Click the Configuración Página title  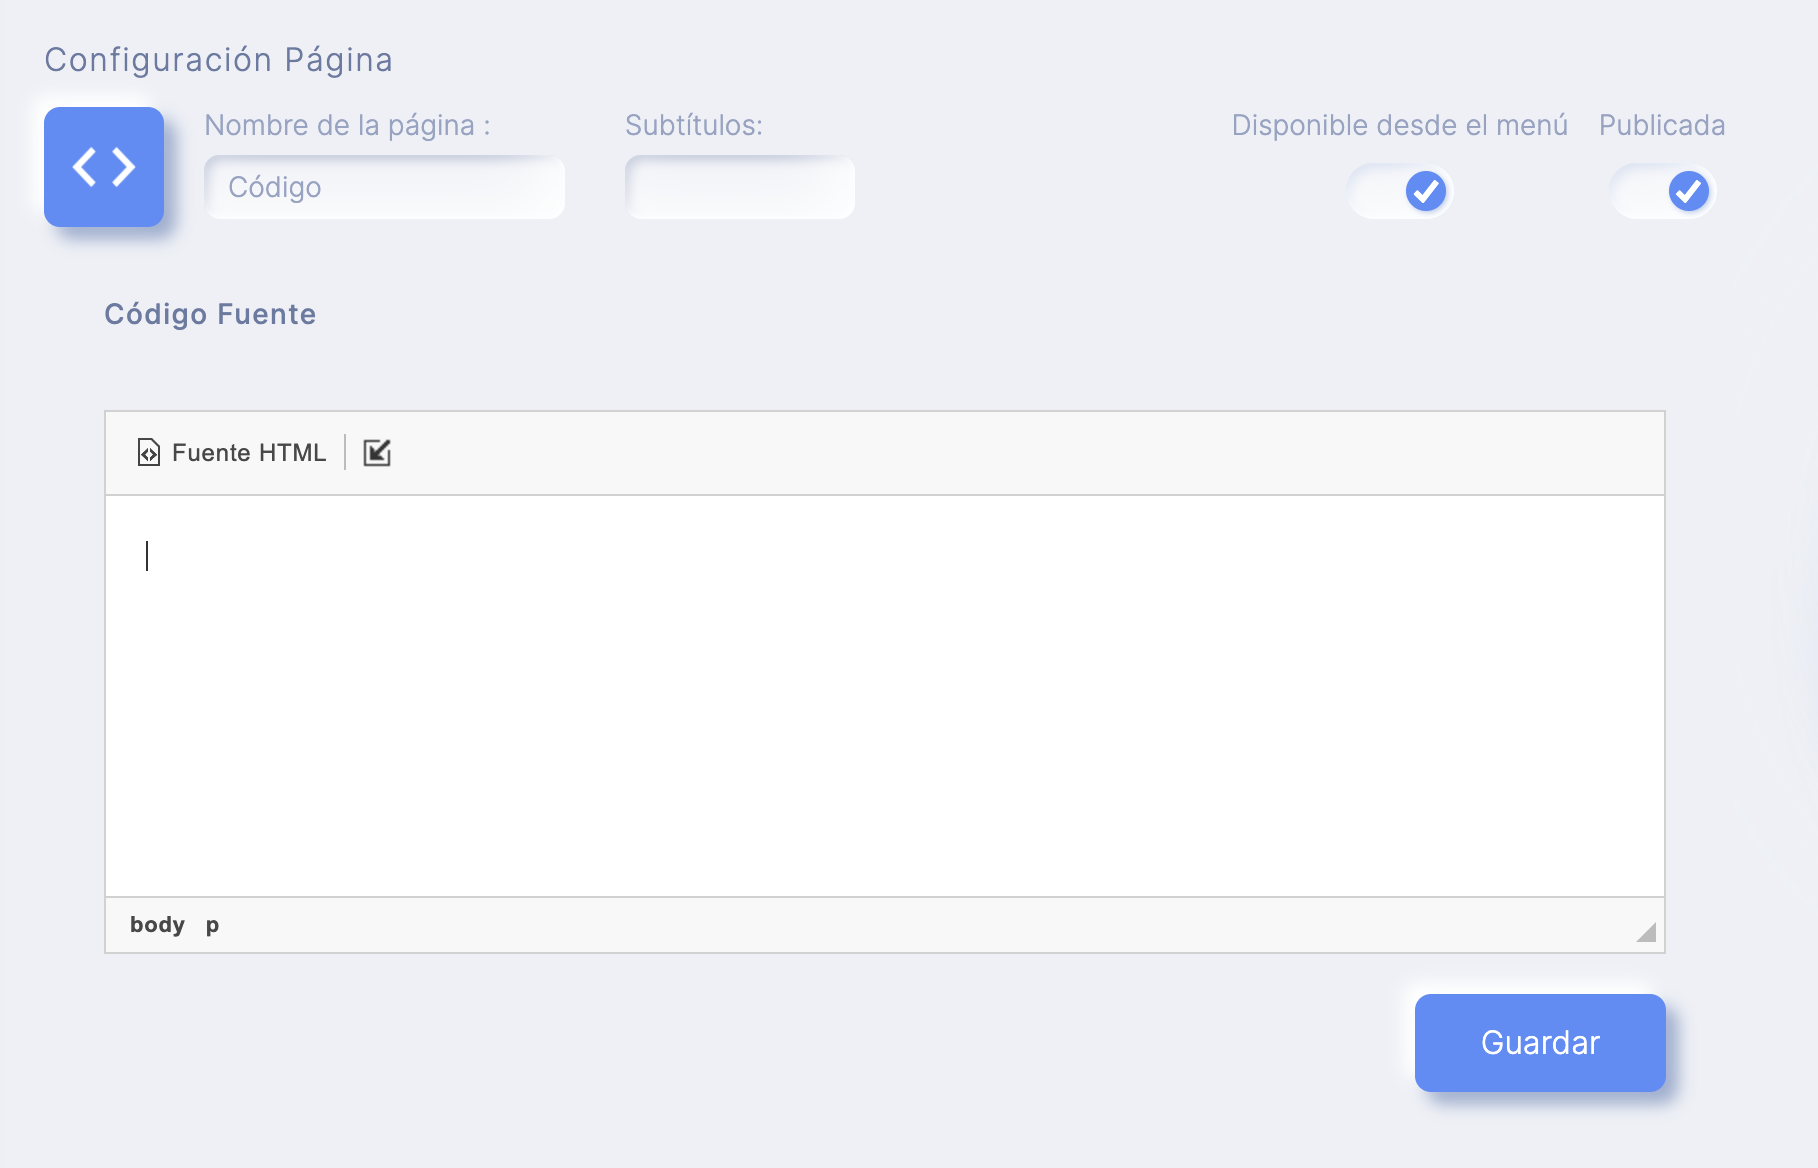point(219,60)
